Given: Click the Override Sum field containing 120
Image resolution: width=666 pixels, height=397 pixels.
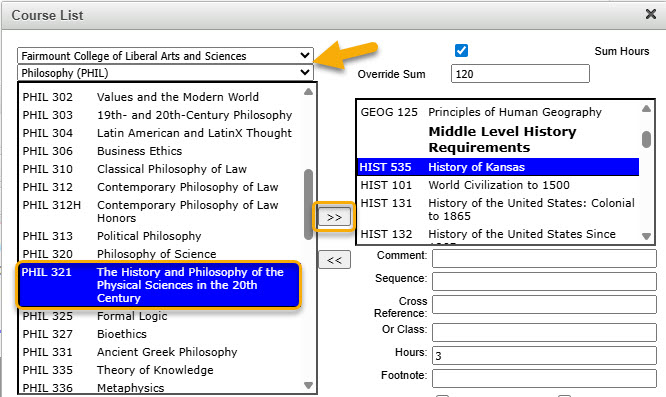Looking at the screenshot, I should pos(520,74).
